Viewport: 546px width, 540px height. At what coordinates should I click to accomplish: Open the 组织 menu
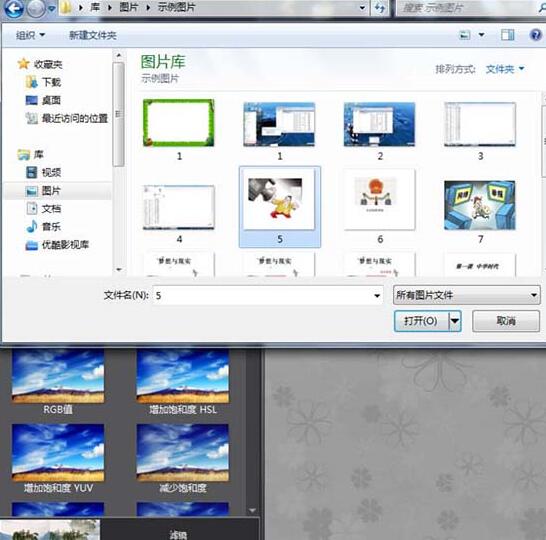(x=31, y=35)
